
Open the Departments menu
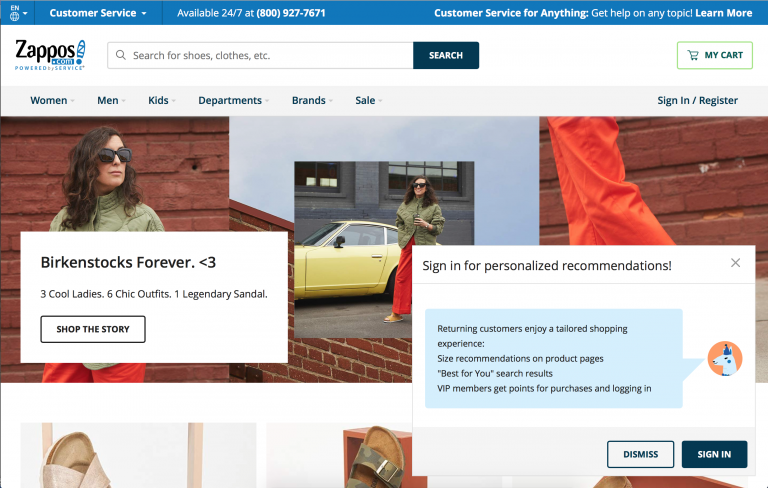[x=234, y=100]
